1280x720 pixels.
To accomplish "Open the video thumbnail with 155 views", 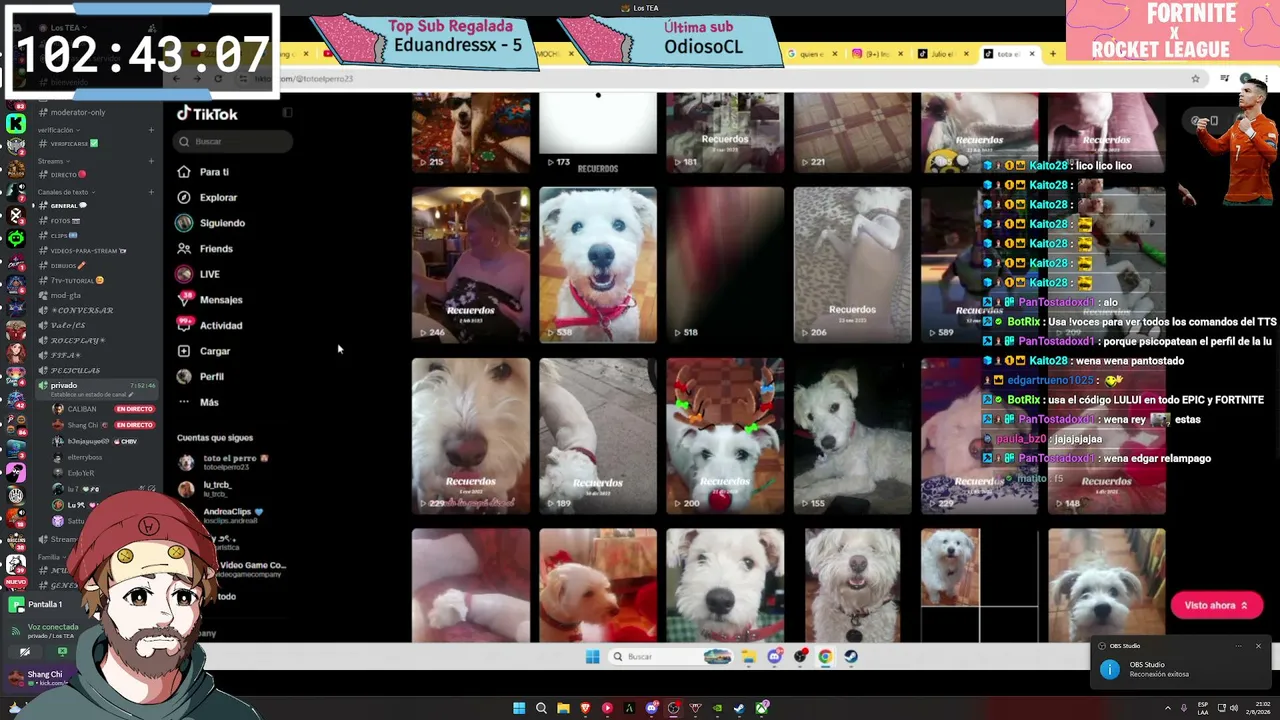I will tap(852, 436).
